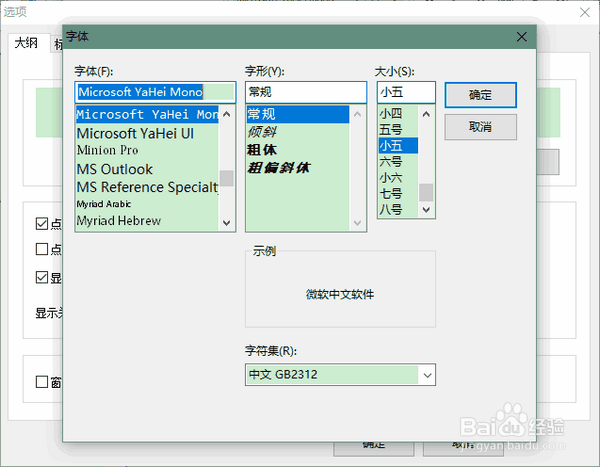Click the 大小 size input field
The image size is (600, 467).
pos(406,92)
